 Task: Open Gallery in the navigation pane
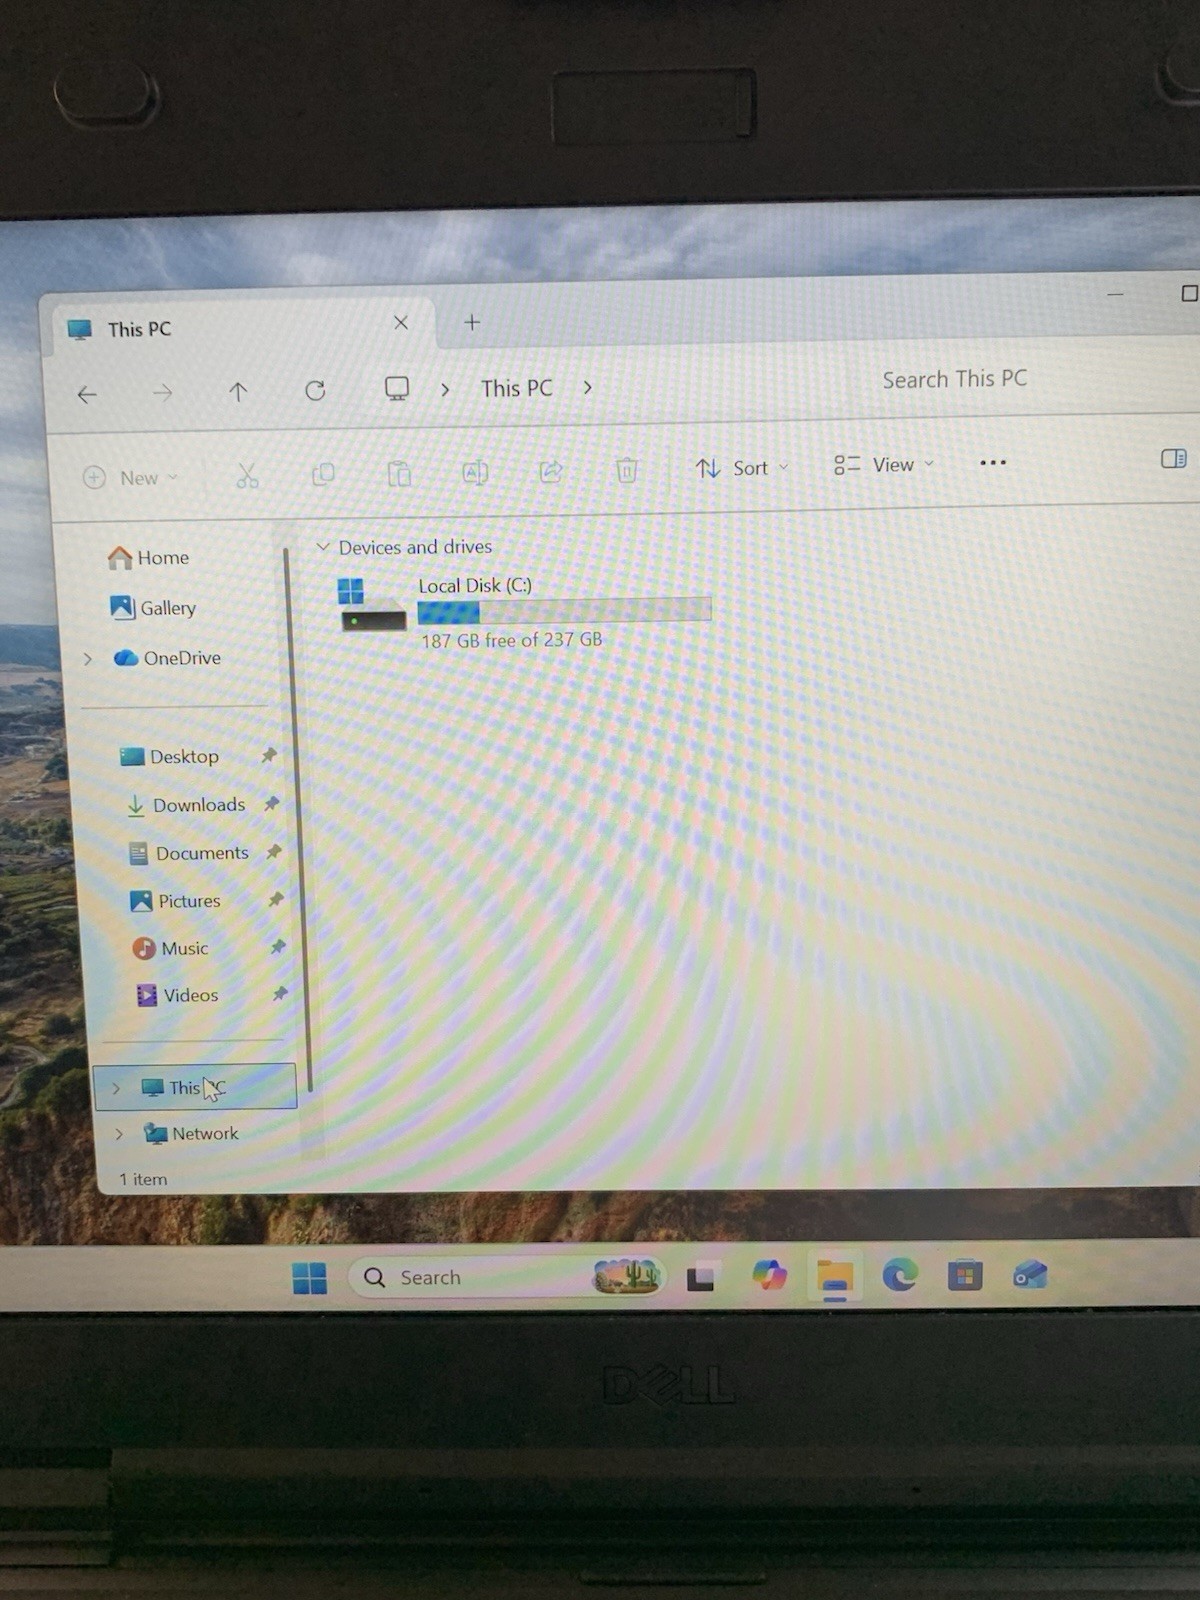point(153,608)
